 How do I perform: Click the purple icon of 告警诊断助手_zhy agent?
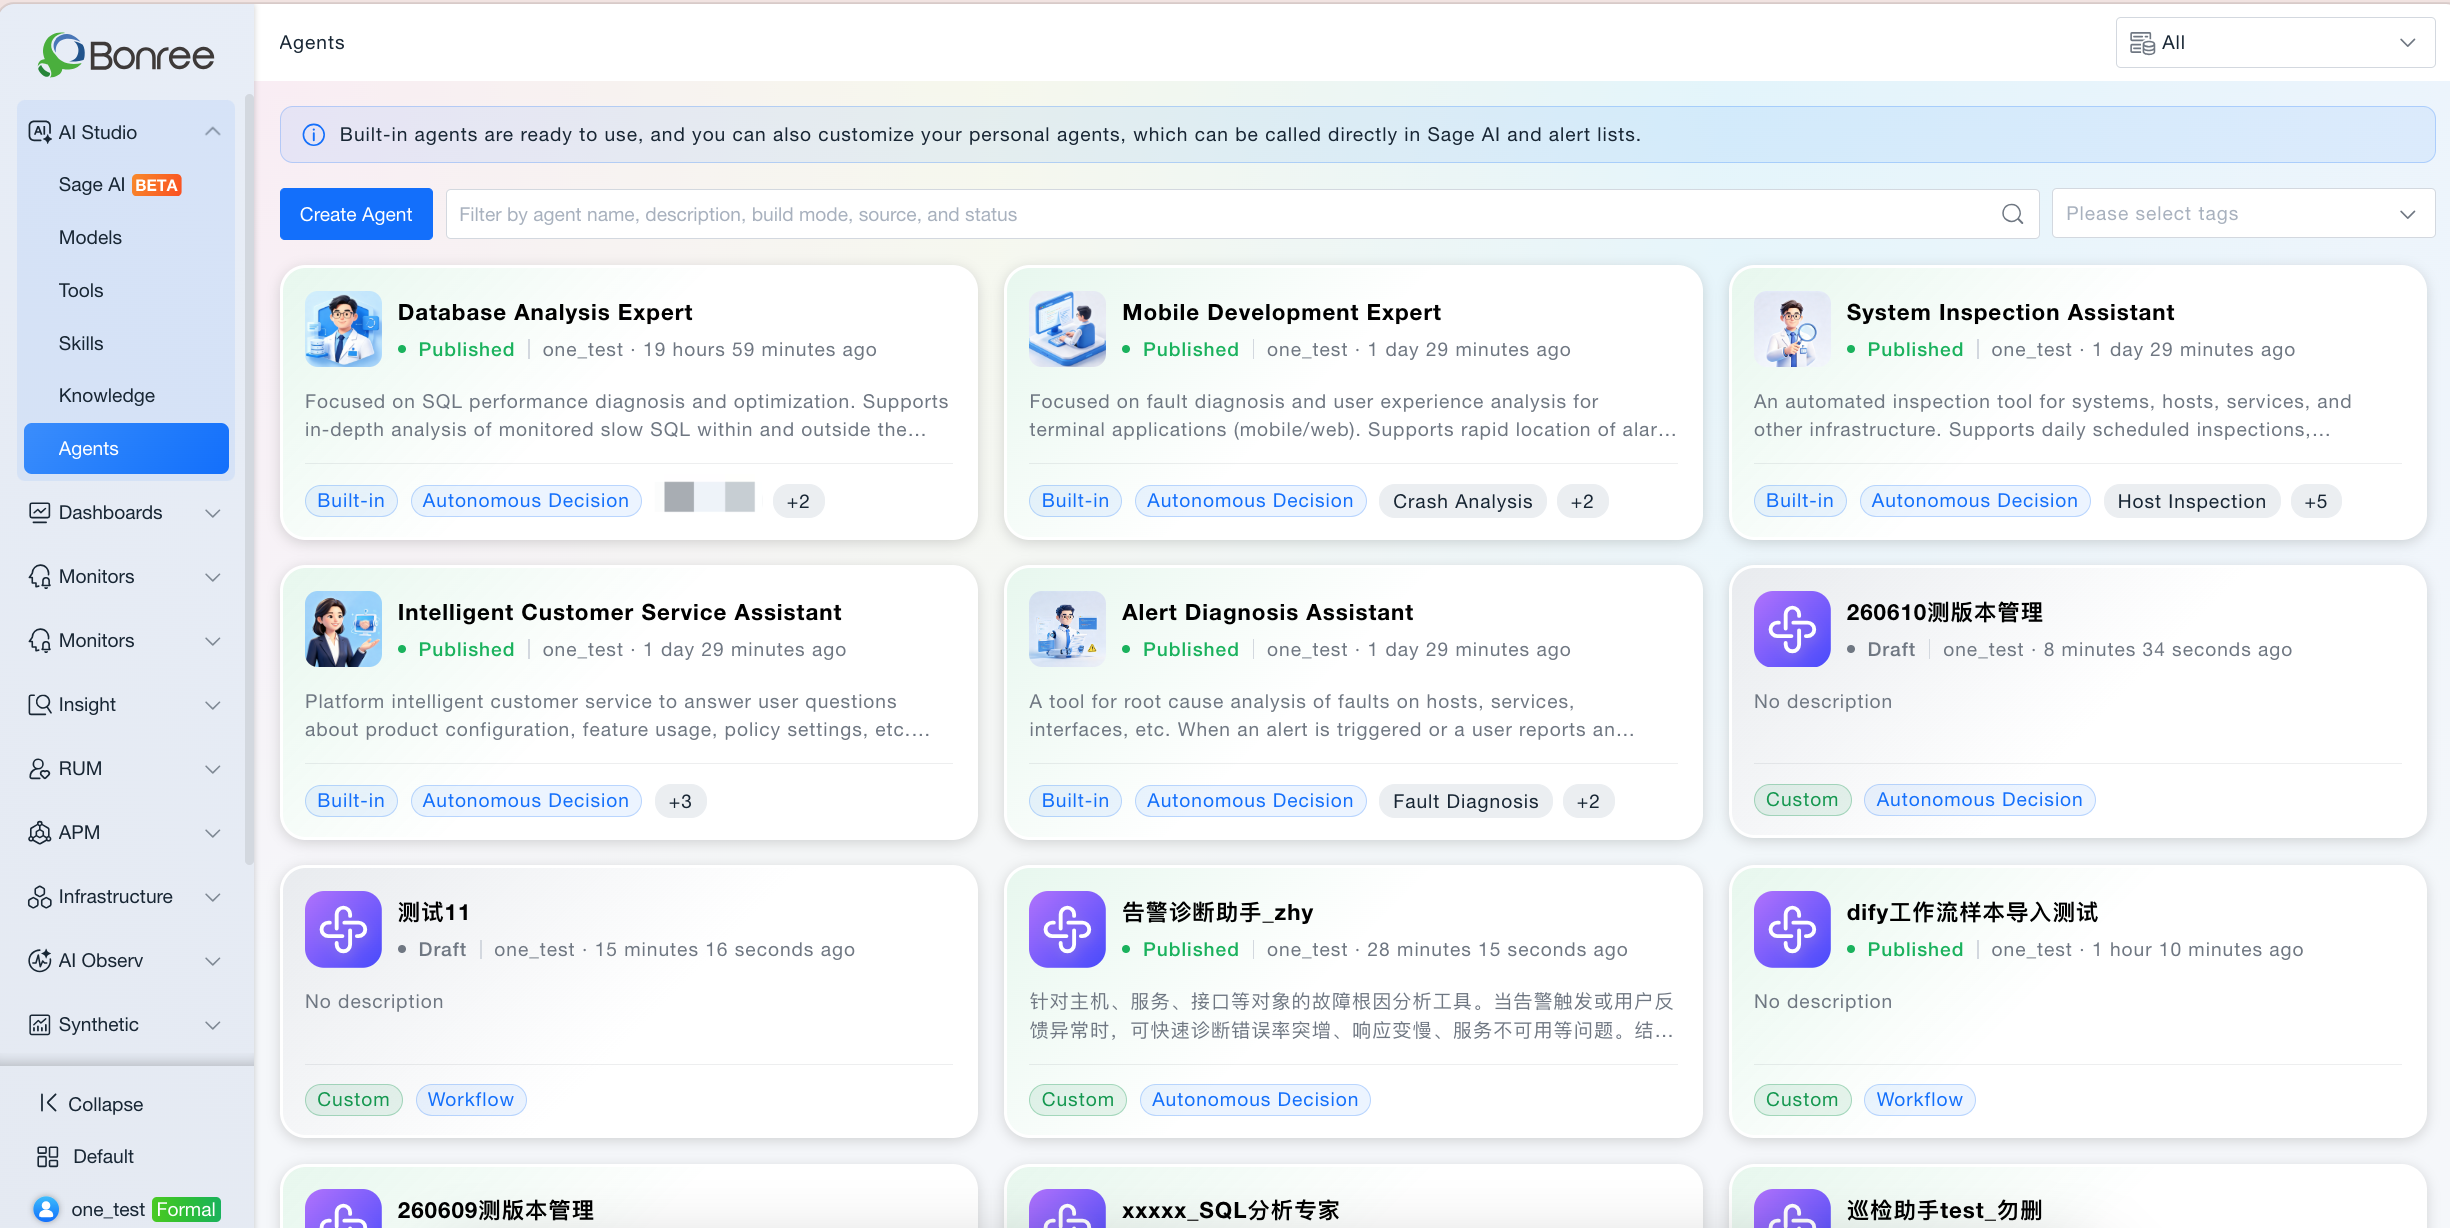click(x=1067, y=929)
